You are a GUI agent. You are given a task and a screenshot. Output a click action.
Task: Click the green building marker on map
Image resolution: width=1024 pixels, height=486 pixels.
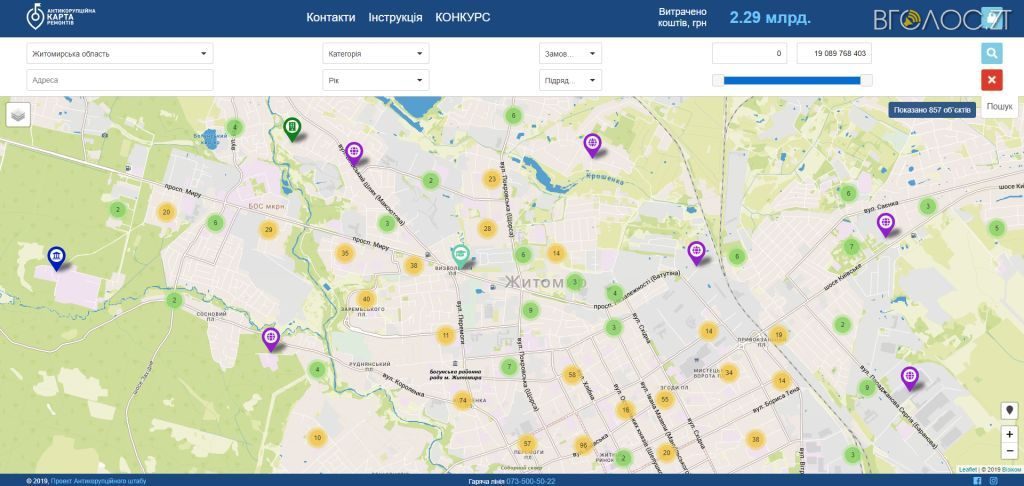[292, 127]
